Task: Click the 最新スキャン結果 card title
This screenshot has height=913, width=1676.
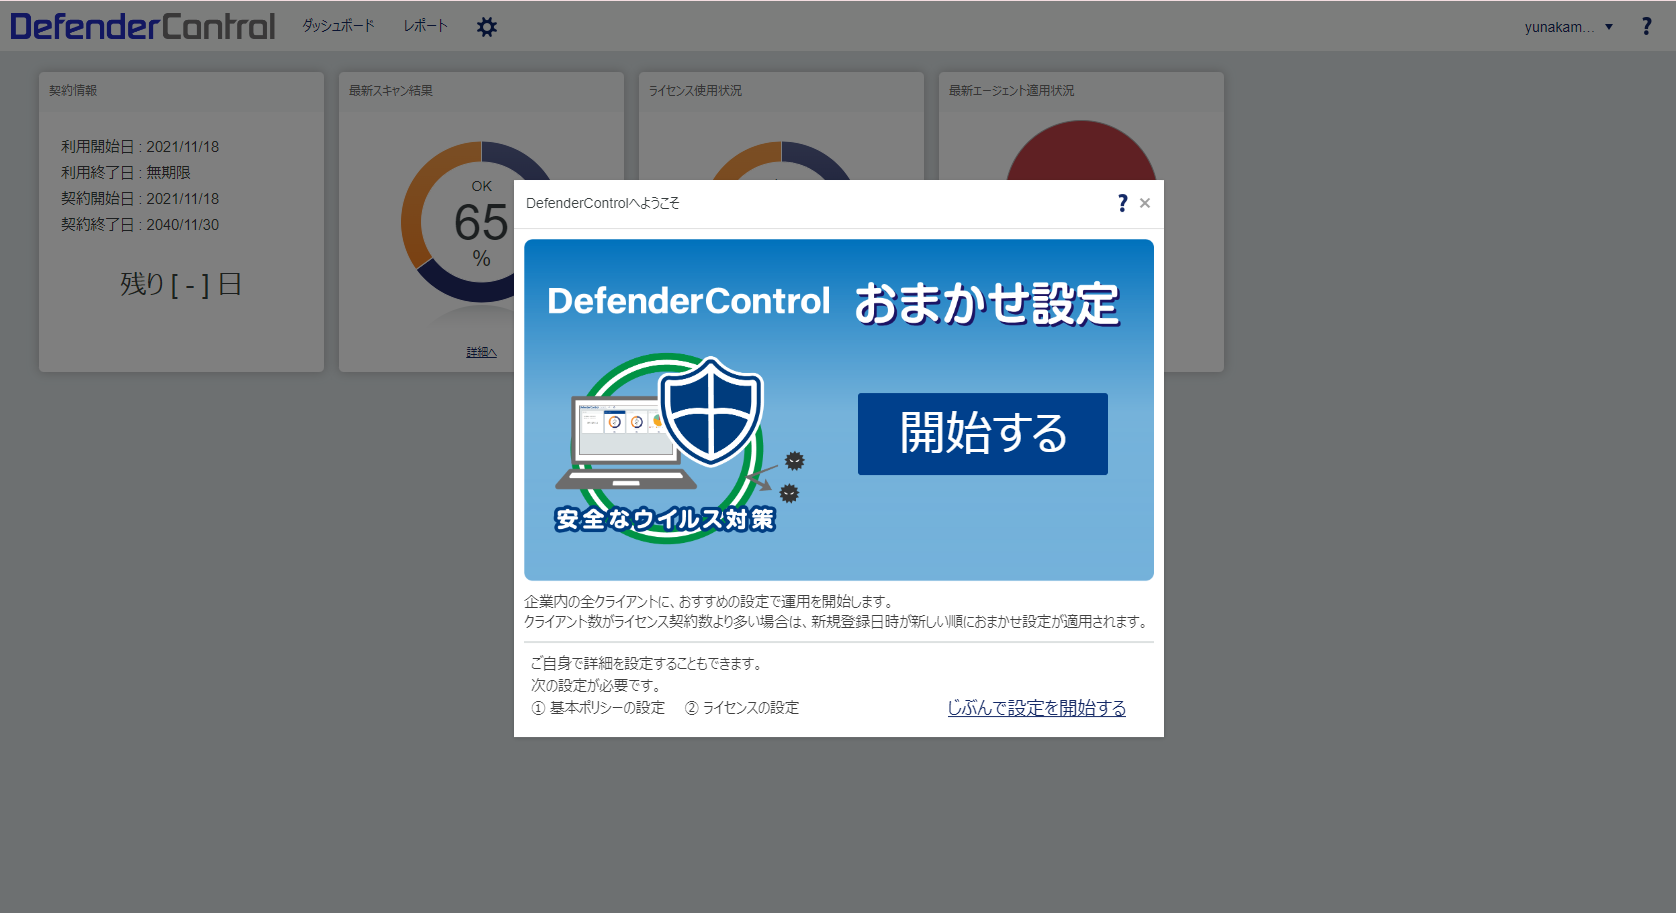Action: pos(391,90)
